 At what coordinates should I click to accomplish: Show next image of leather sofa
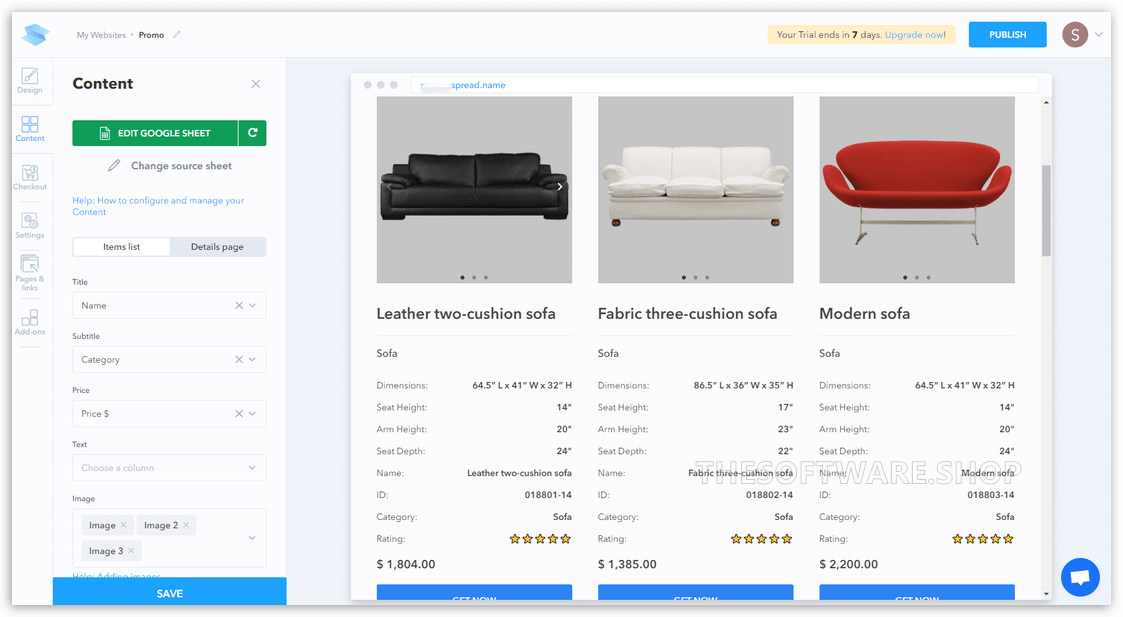(559, 186)
